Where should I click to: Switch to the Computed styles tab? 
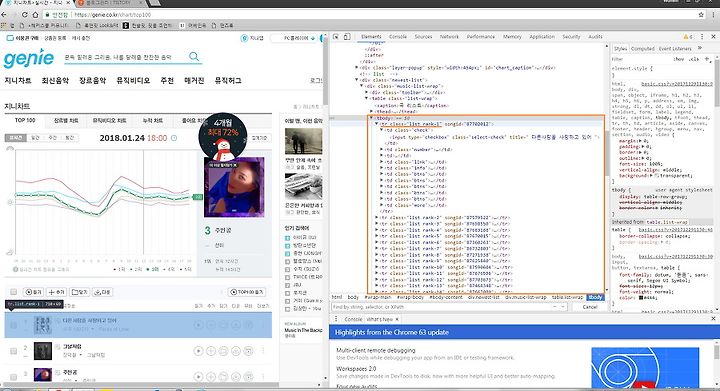642,48
